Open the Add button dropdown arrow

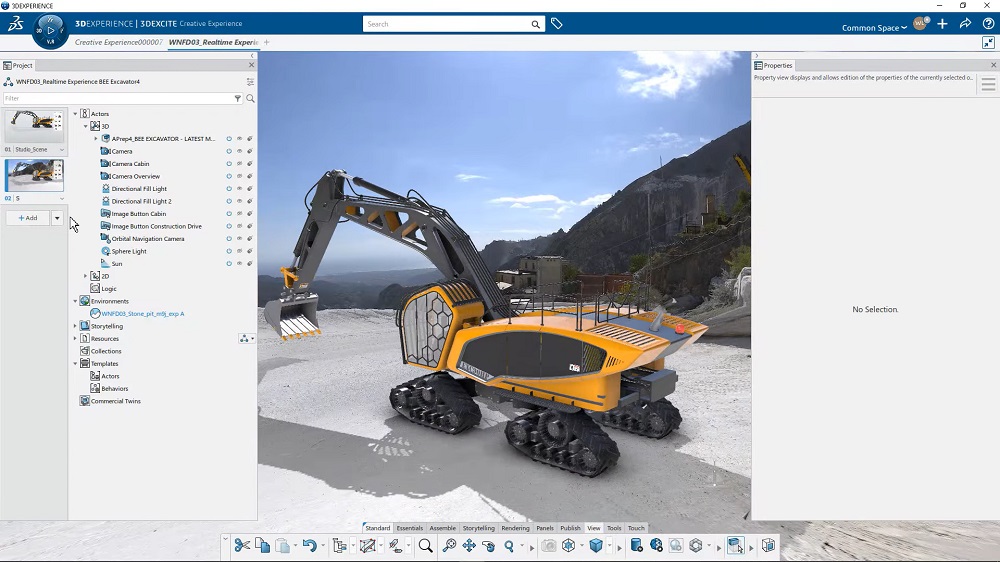(57, 218)
